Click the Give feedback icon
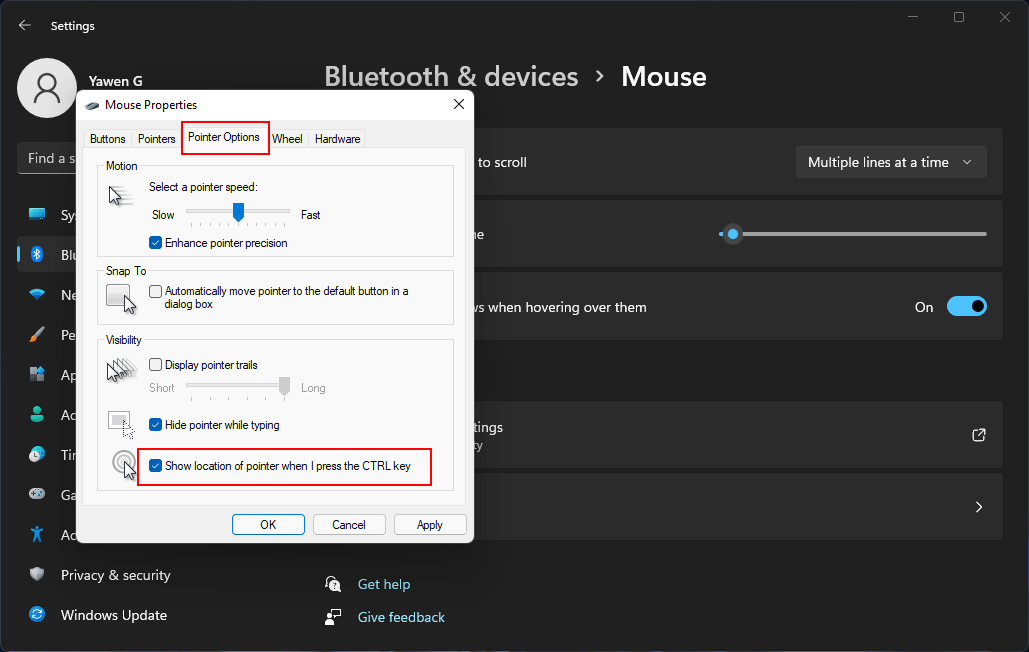 333,617
